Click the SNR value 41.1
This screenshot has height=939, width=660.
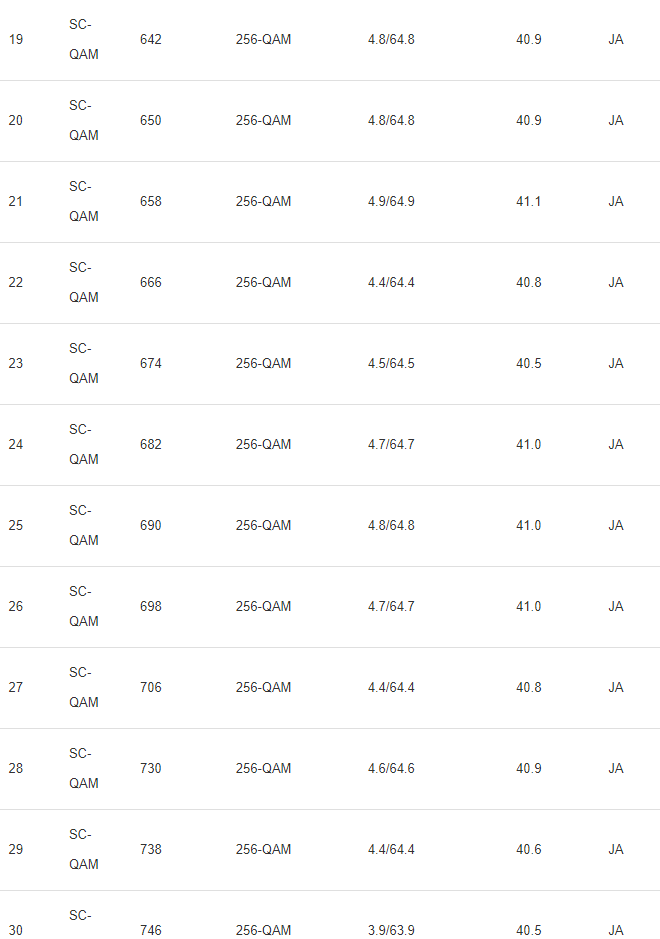pyautogui.click(x=529, y=202)
